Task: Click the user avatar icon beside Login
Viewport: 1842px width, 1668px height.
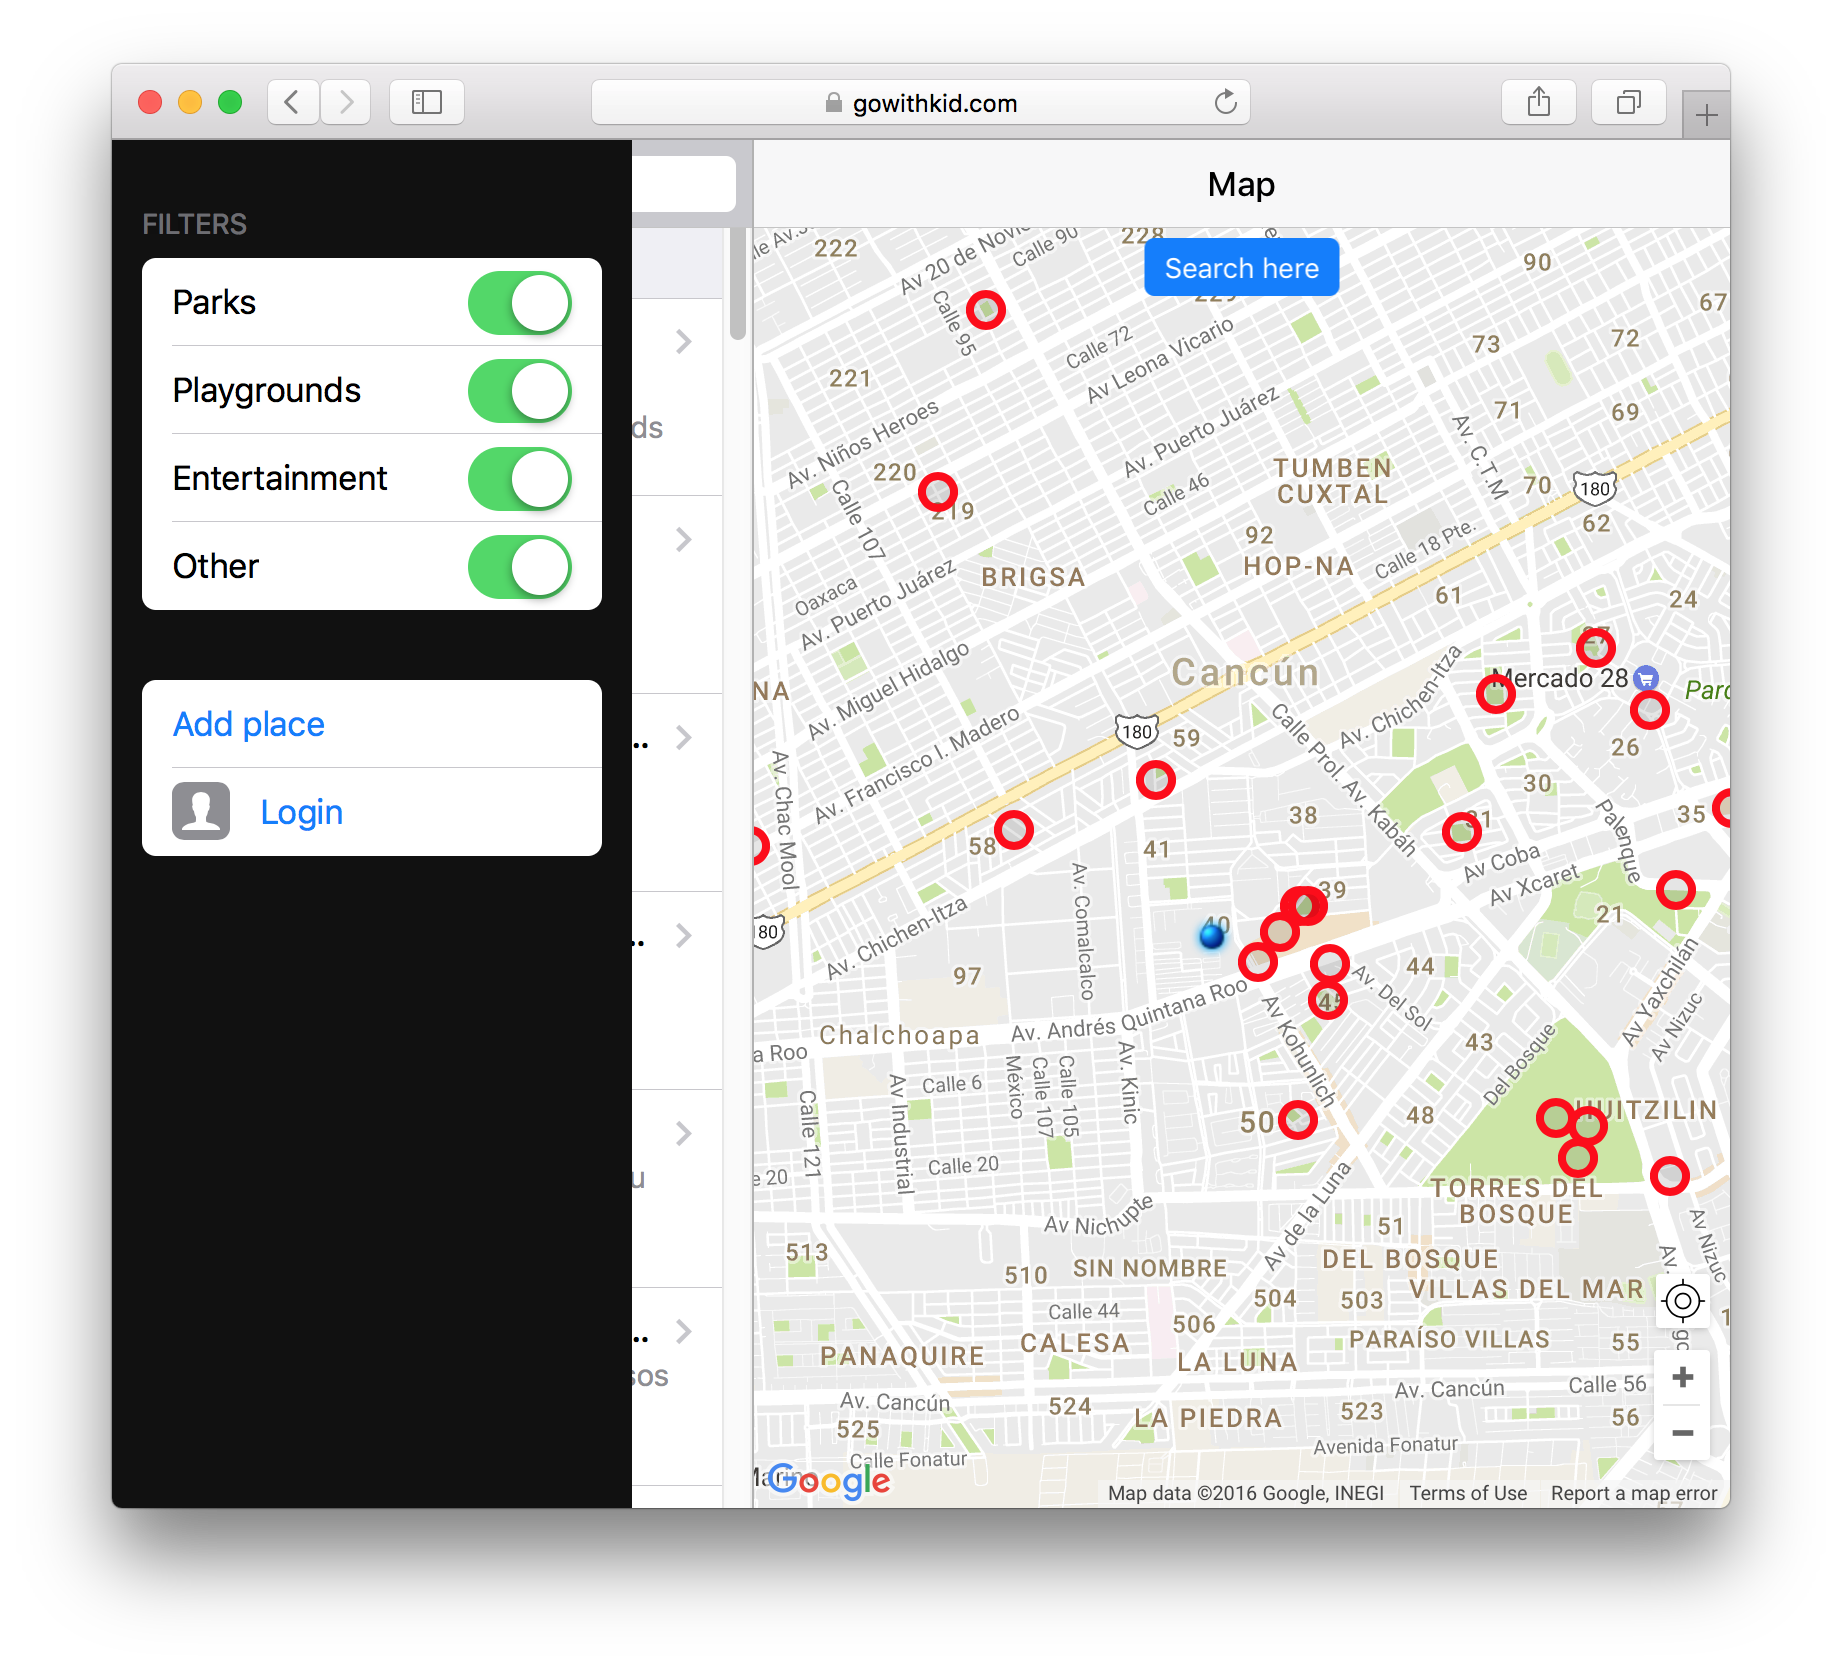Action: click(x=201, y=811)
